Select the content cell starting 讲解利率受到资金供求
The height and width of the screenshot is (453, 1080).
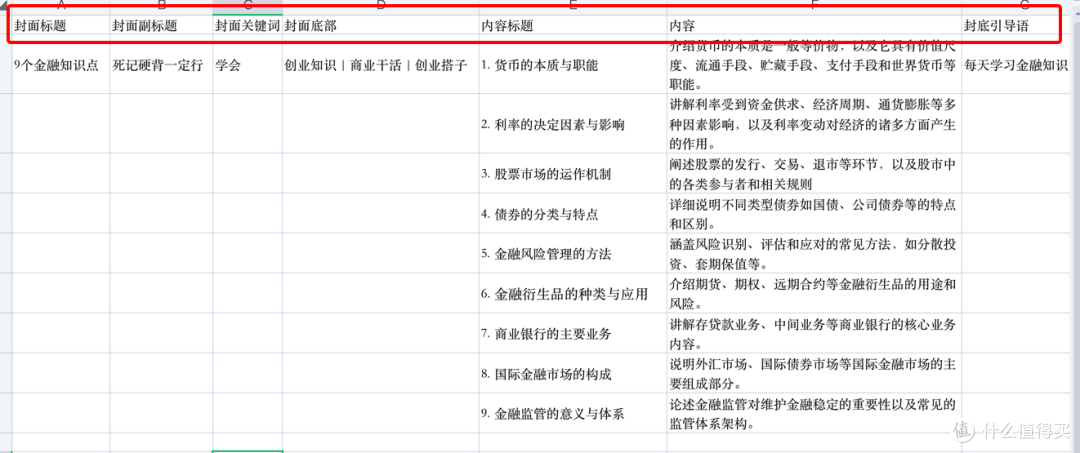[814, 125]
